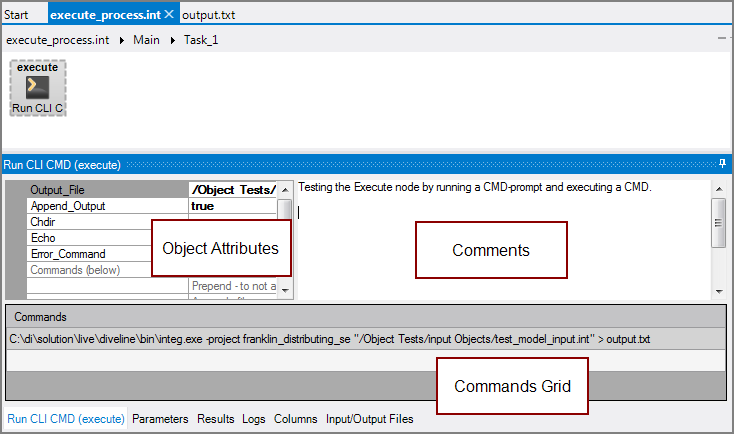Open the Logs tab
This screenshot has width=734, height=434.
254,419
